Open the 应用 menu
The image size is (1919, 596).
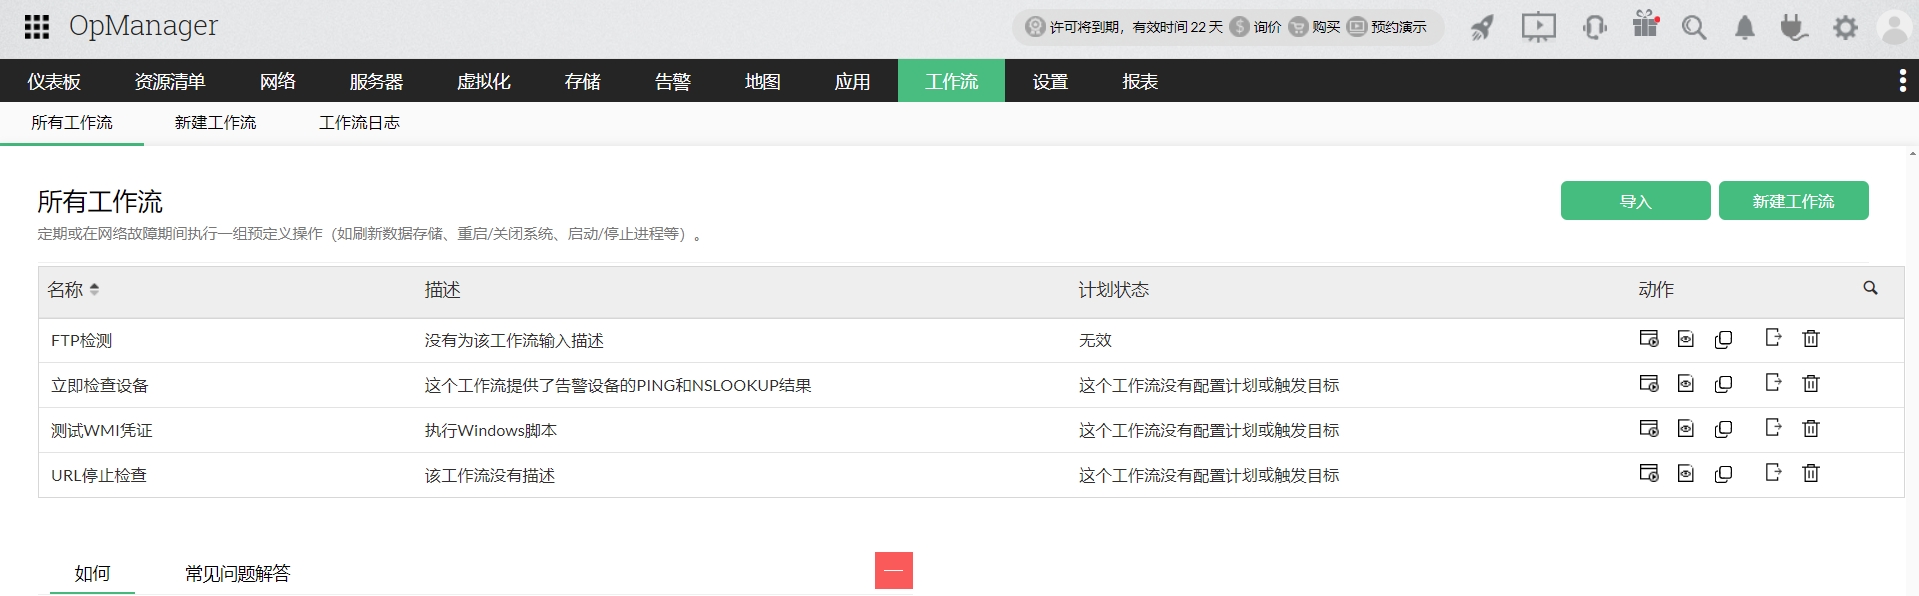pyautogui.click(x=853, y=82)
